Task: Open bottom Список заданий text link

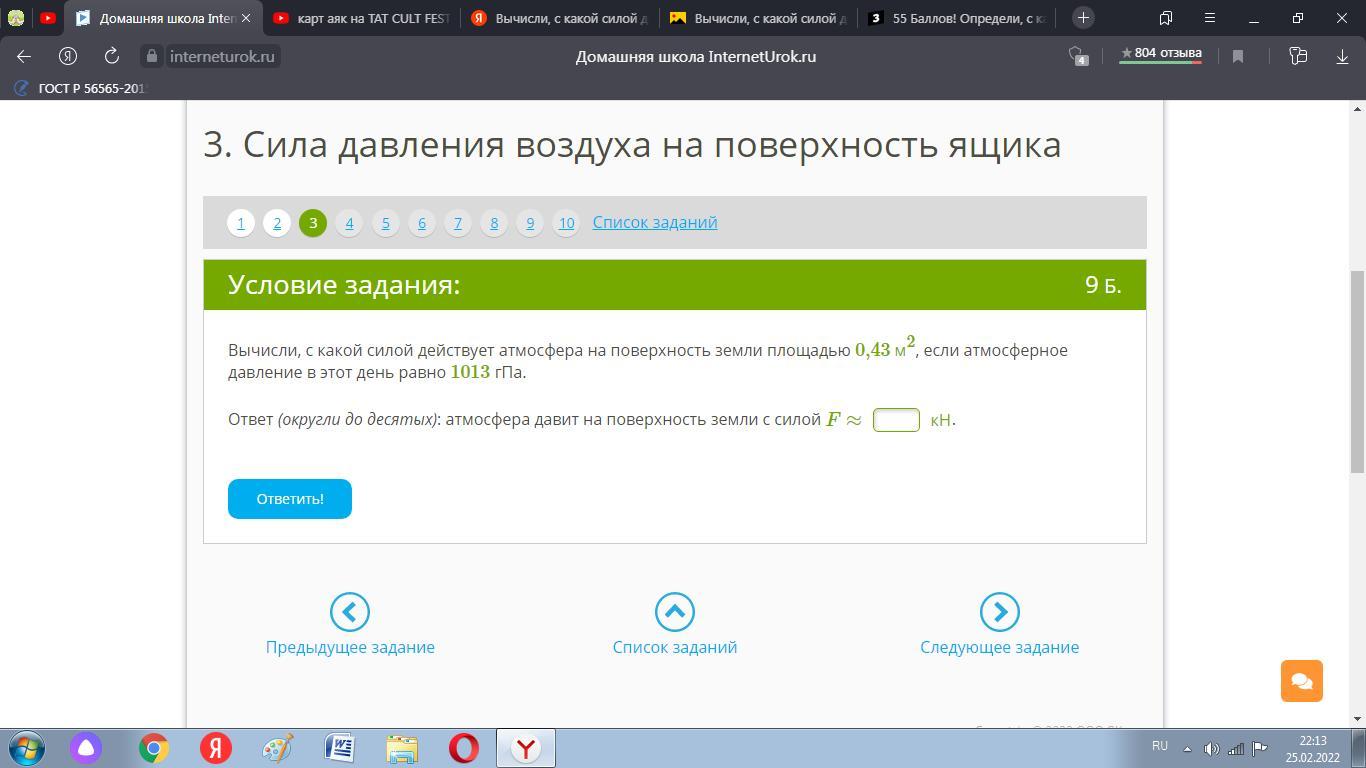Action: pos(674,647)
